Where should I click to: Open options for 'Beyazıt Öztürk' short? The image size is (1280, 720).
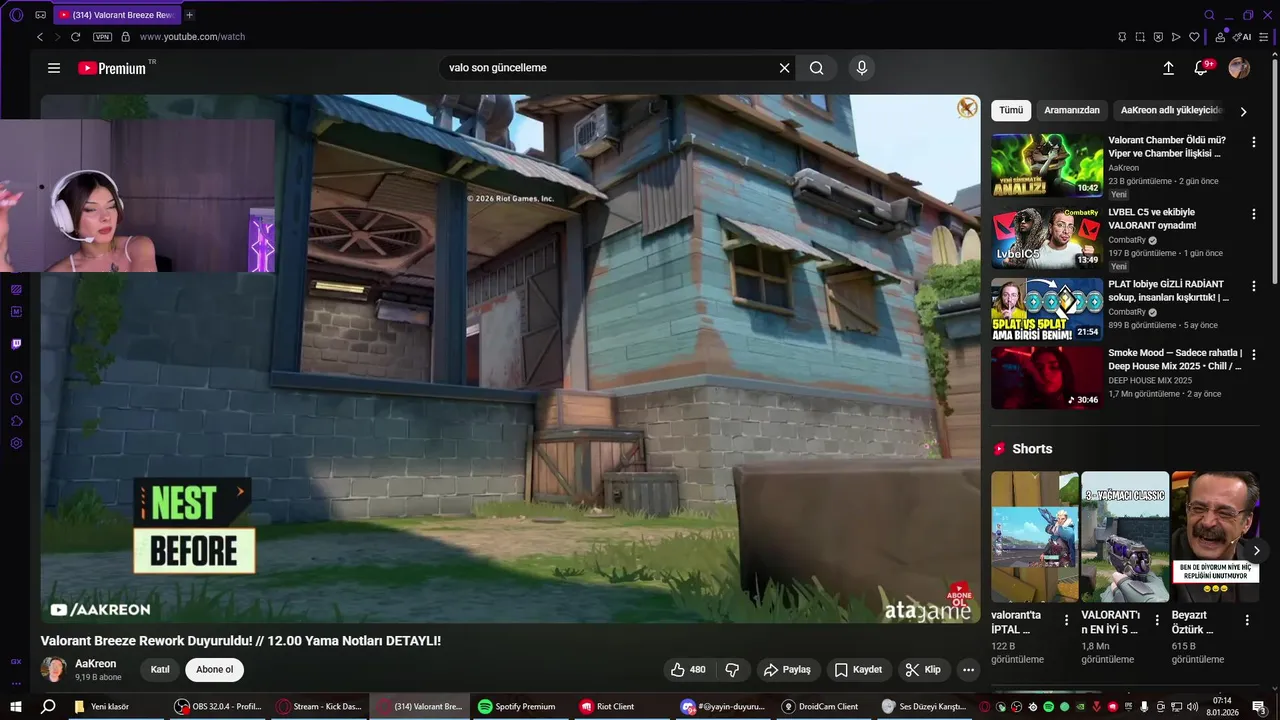1247,620
